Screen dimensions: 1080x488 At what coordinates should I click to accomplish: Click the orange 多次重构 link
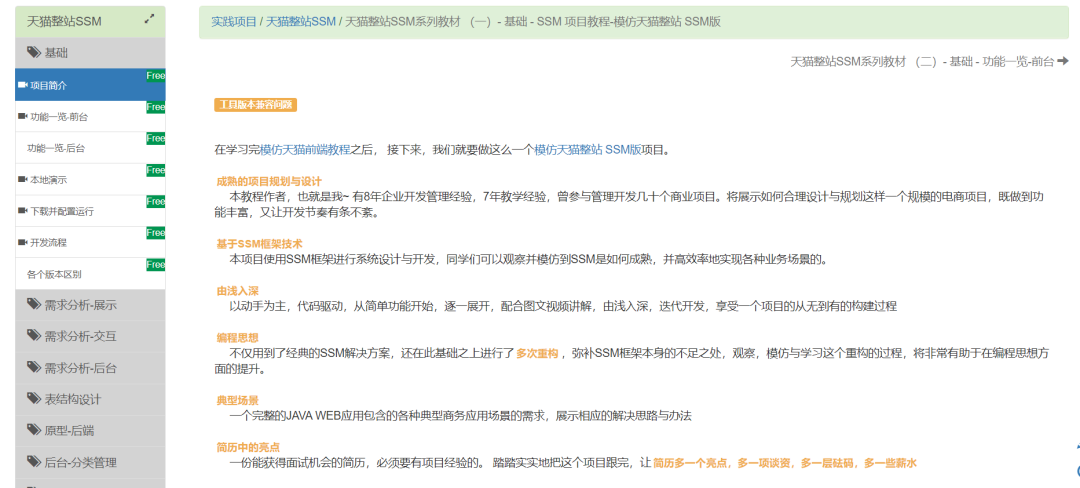tap(537, 353)
